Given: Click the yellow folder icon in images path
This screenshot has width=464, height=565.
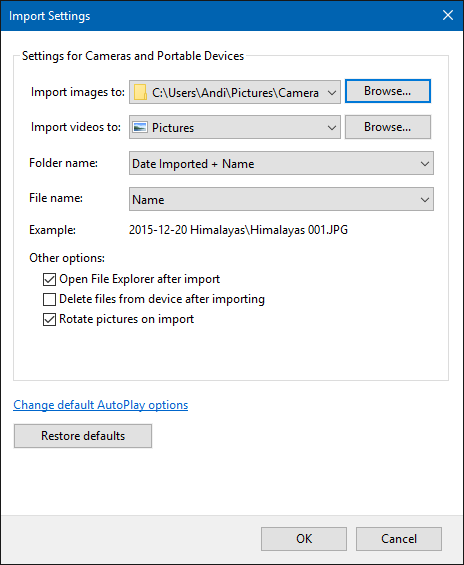Looking at the screenshot, I should click(x=140, y=92).
